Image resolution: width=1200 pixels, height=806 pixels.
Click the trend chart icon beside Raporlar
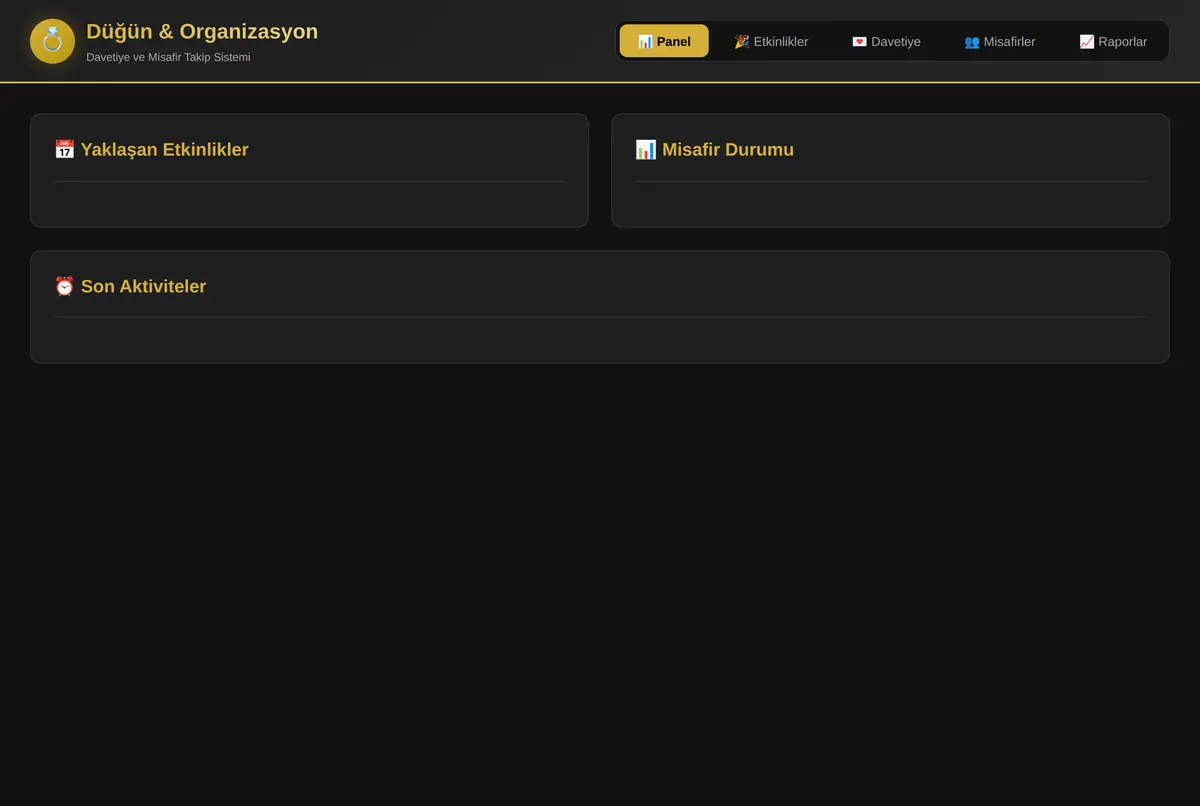tap(1087, 42)
